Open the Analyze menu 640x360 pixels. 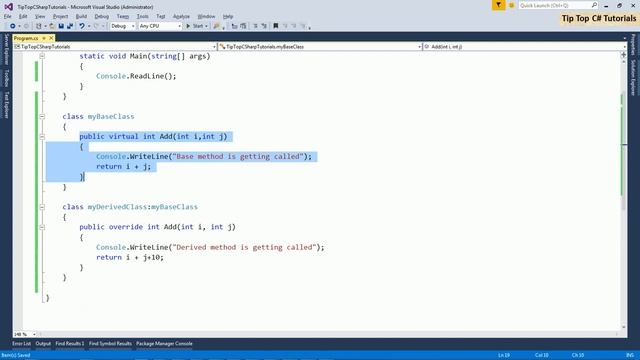click(x=181, y=16)
